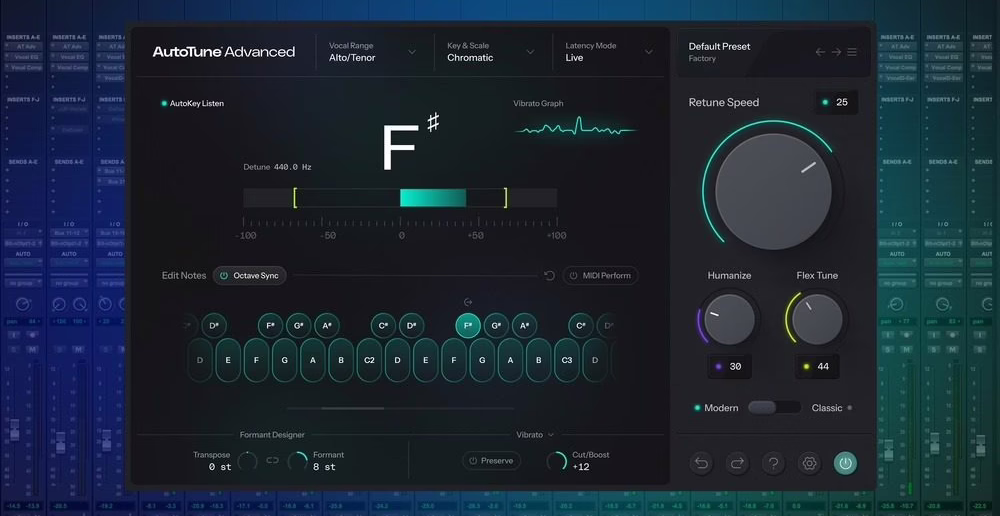
Task: Click the Vibrato Graph label
Action: 538,103
